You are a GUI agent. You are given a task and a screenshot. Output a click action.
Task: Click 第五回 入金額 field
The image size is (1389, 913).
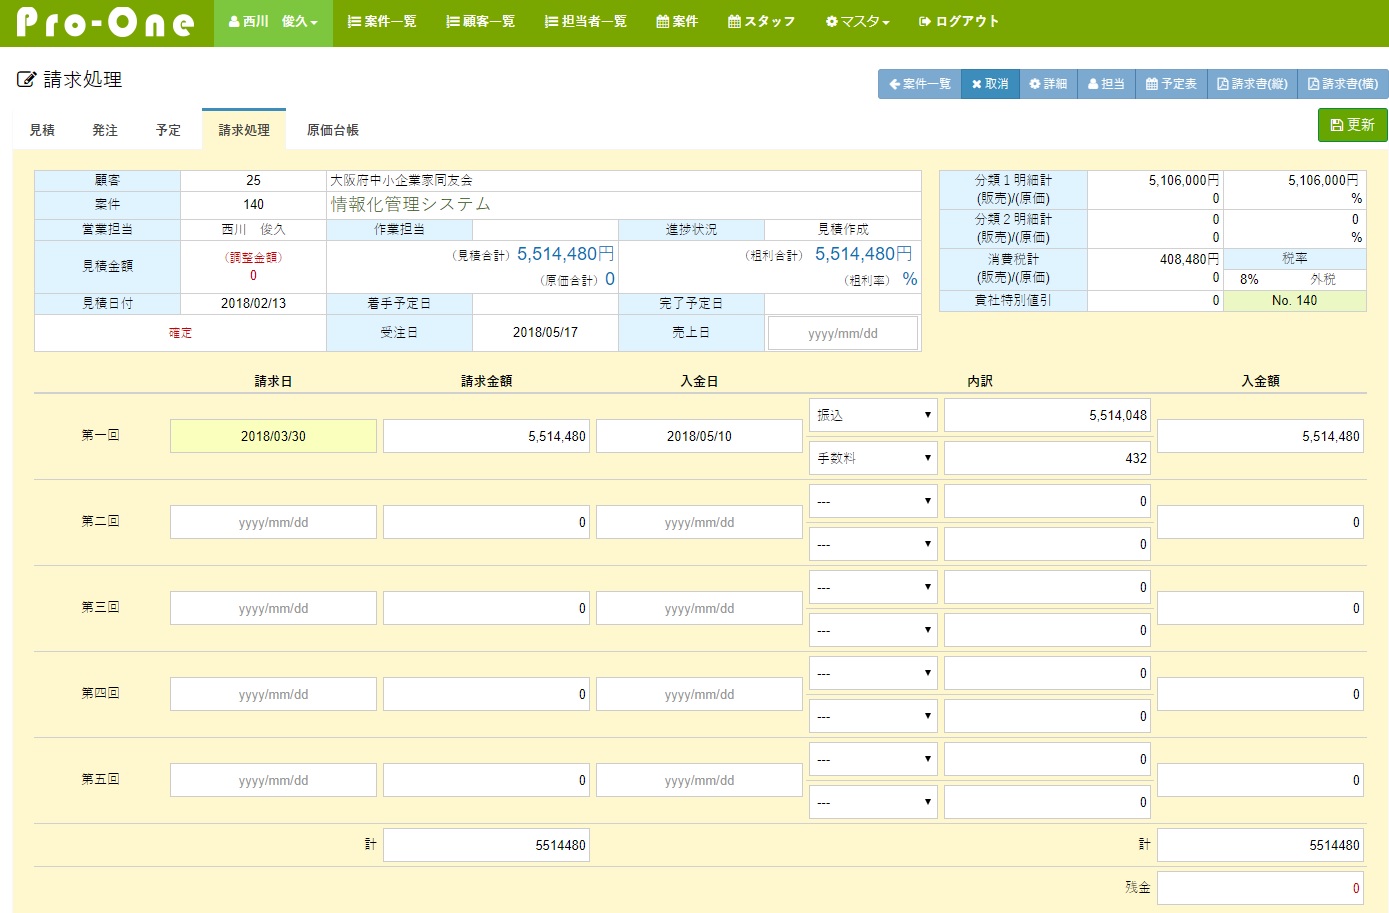pyautogui.click(x=1260, y=780)
